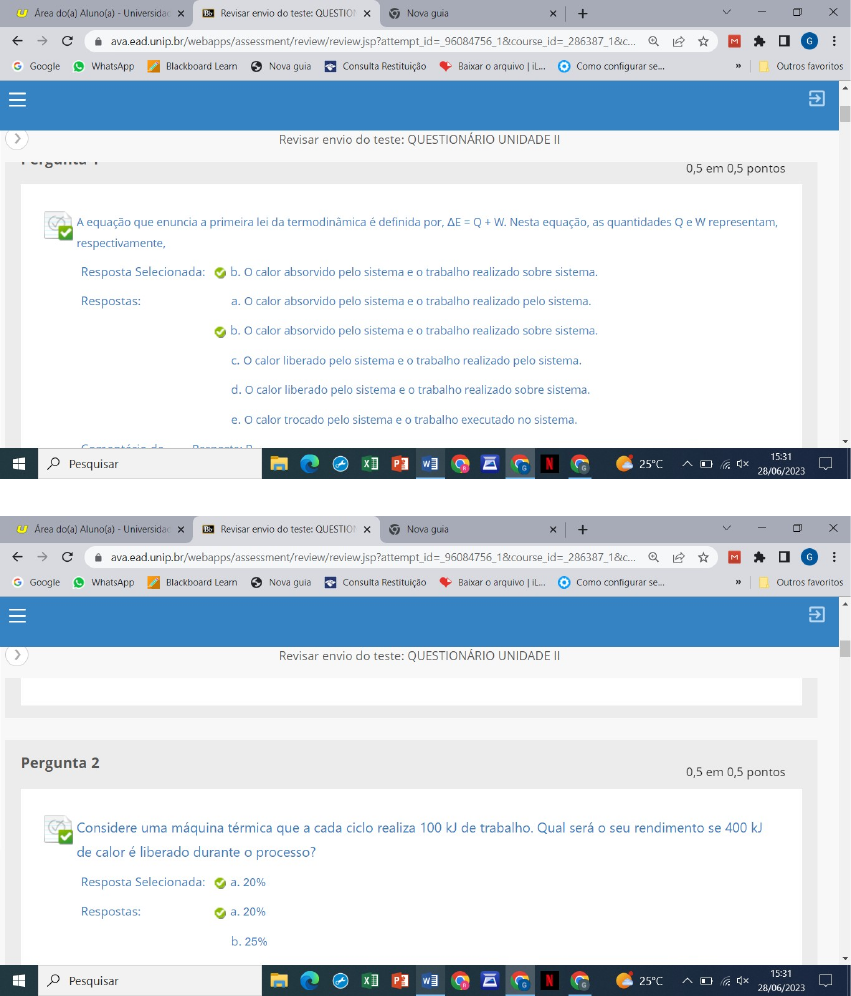This screenshot has height=996, width=851.
Task: Expand the bookmarks overflow chevron in the upper window
Action: coord(739,66)
